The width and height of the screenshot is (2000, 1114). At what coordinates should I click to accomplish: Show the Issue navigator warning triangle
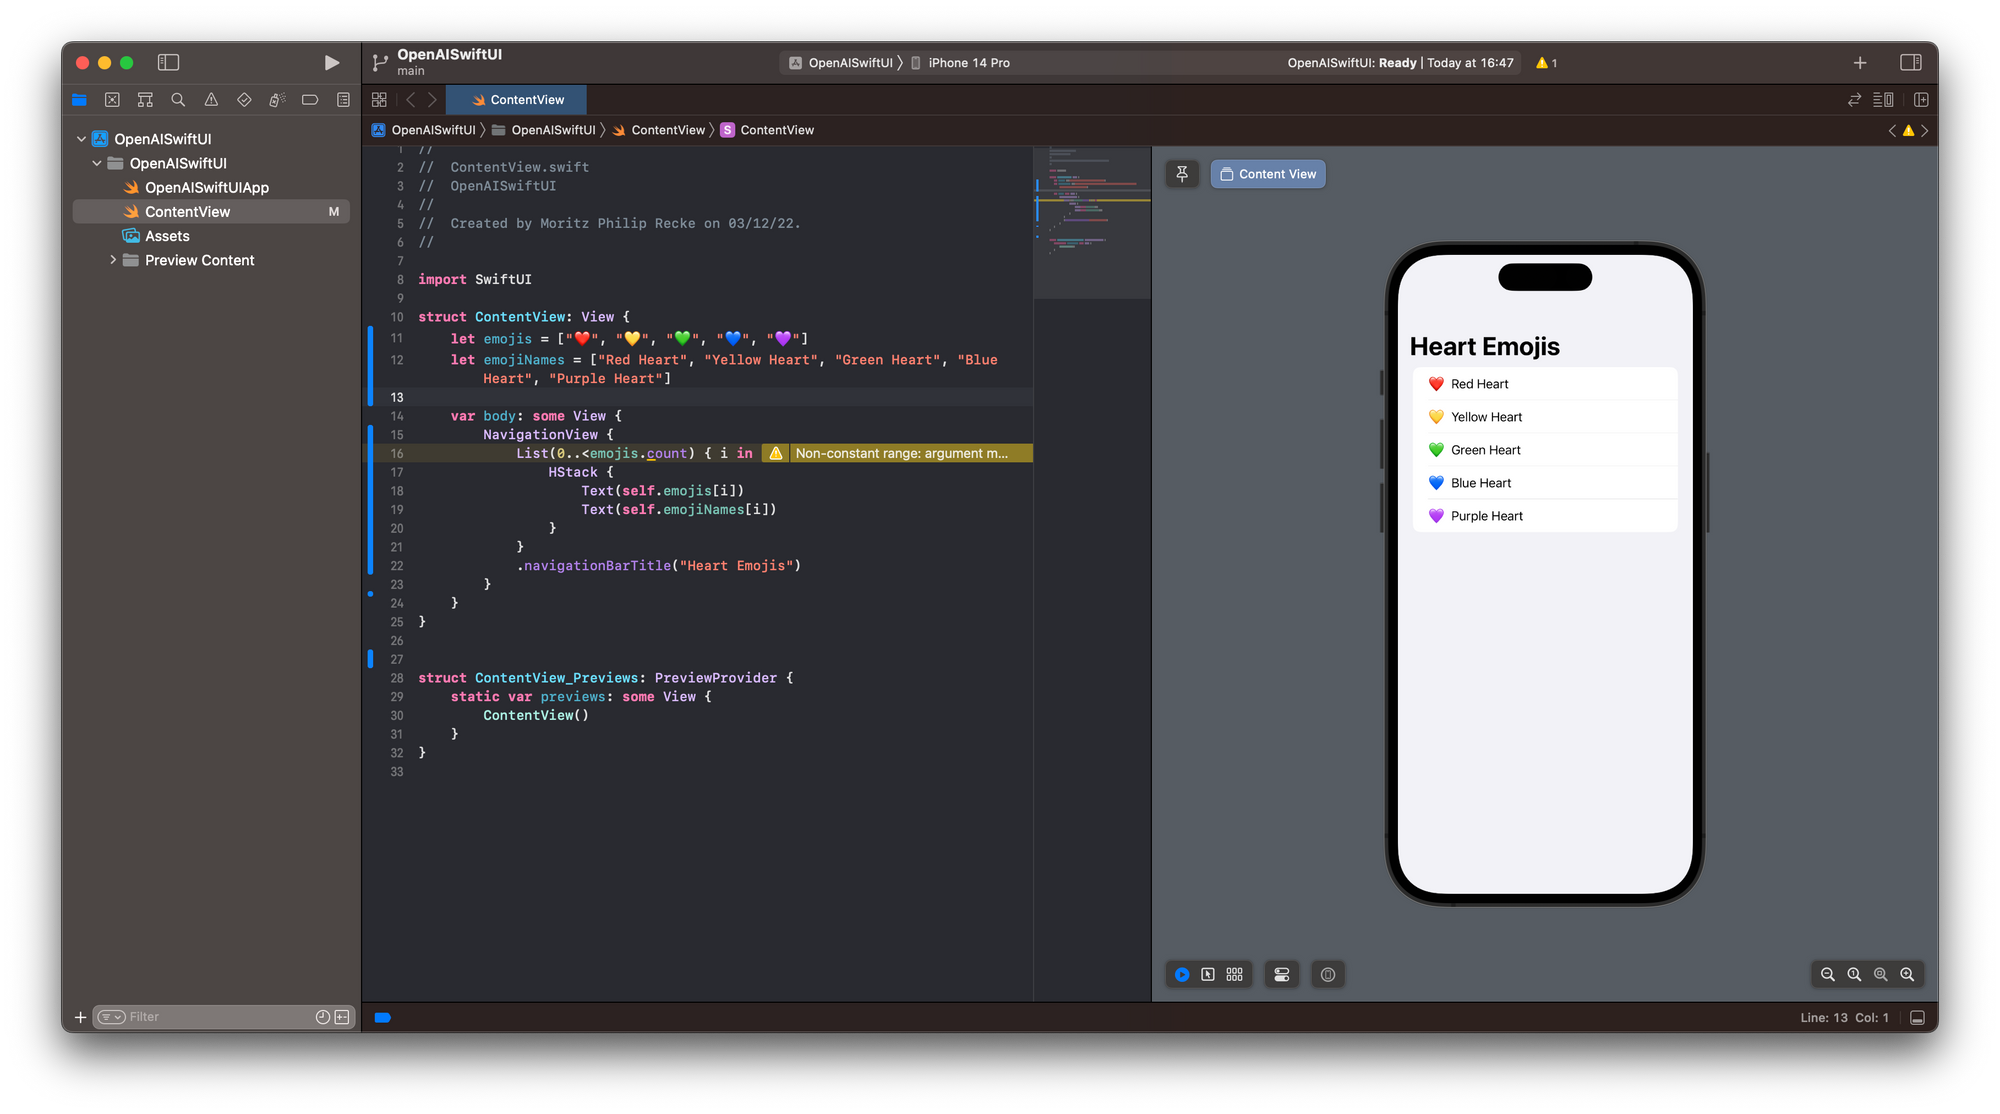click(x=211, y=100)
